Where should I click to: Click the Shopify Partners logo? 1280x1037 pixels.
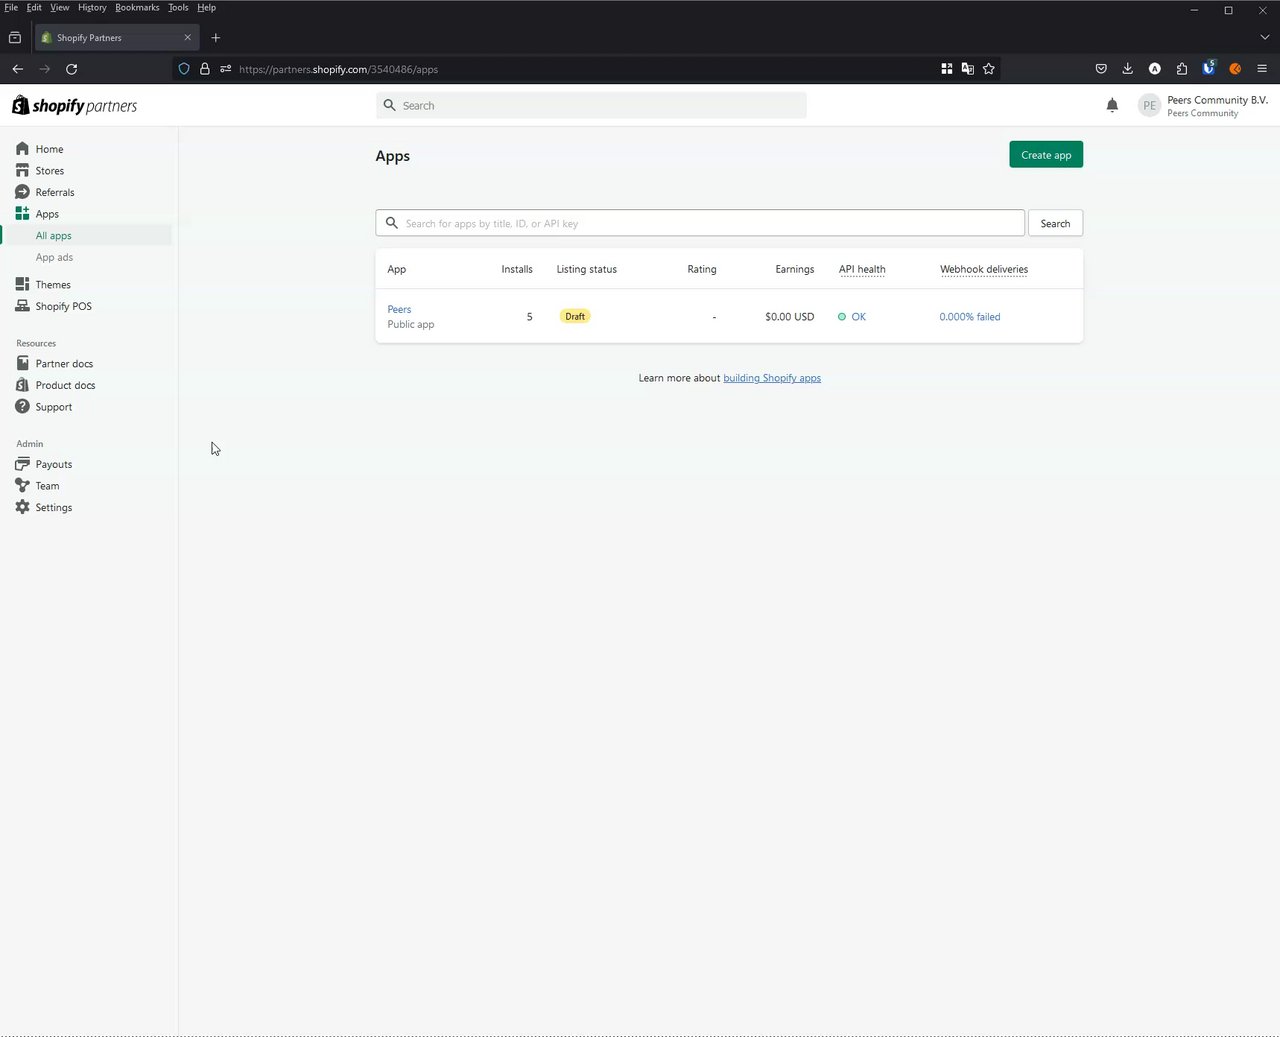pyautogui.click(x=75, y=105)
